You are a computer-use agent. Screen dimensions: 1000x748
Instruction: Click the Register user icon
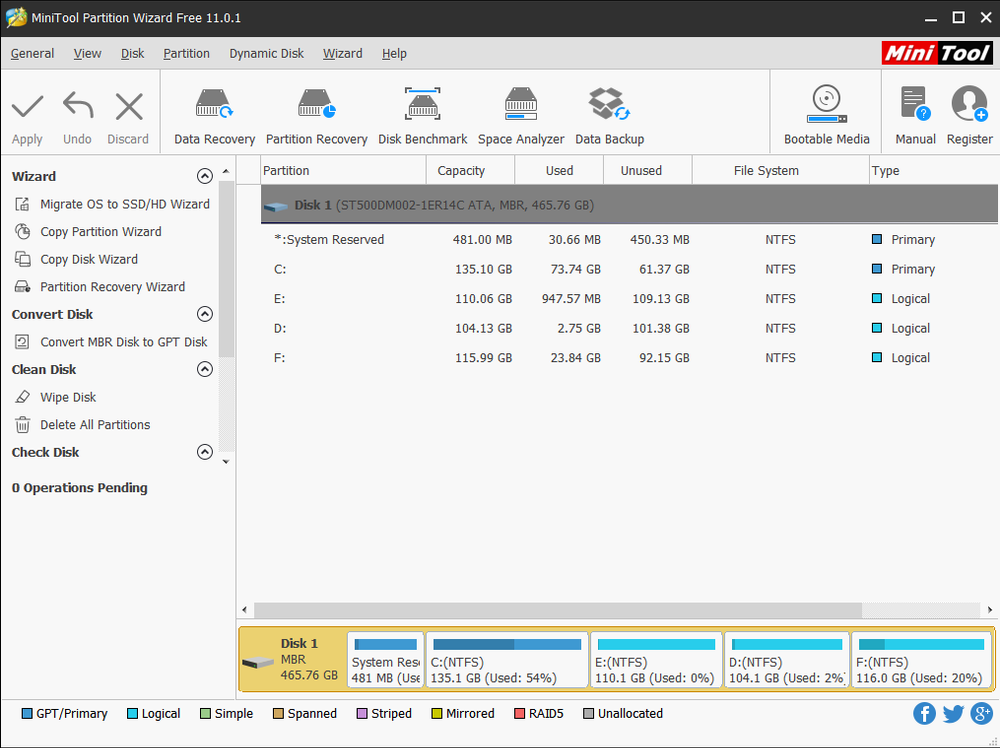969,115
